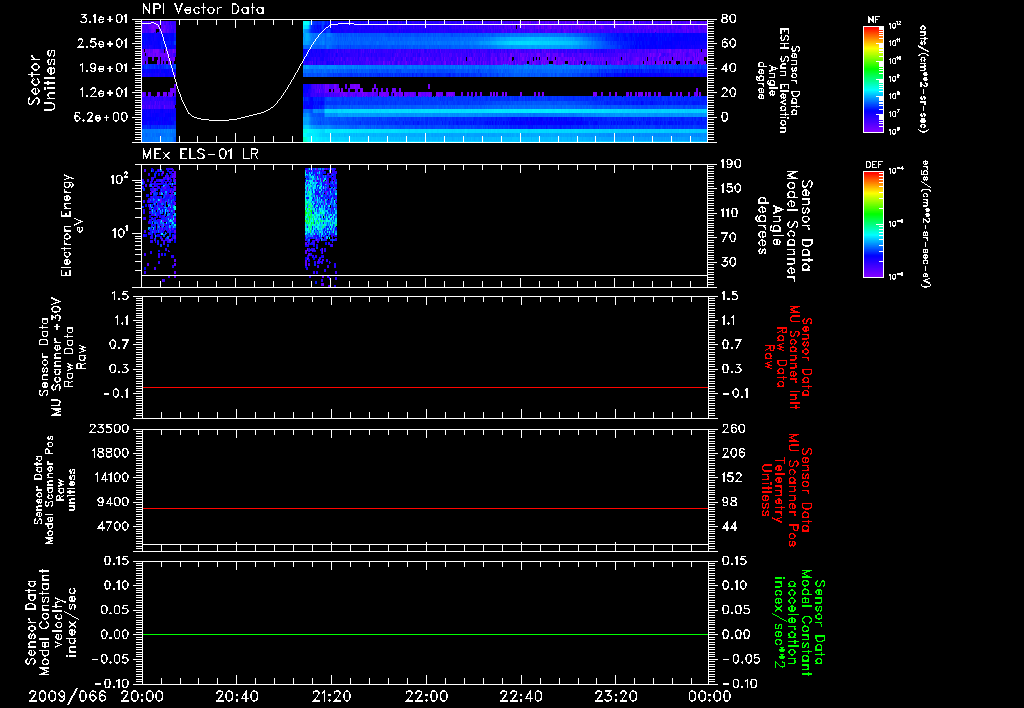Click the '80' sun elevation tick value
This screenshot has height=708, width=1024.
click(728, 19)
